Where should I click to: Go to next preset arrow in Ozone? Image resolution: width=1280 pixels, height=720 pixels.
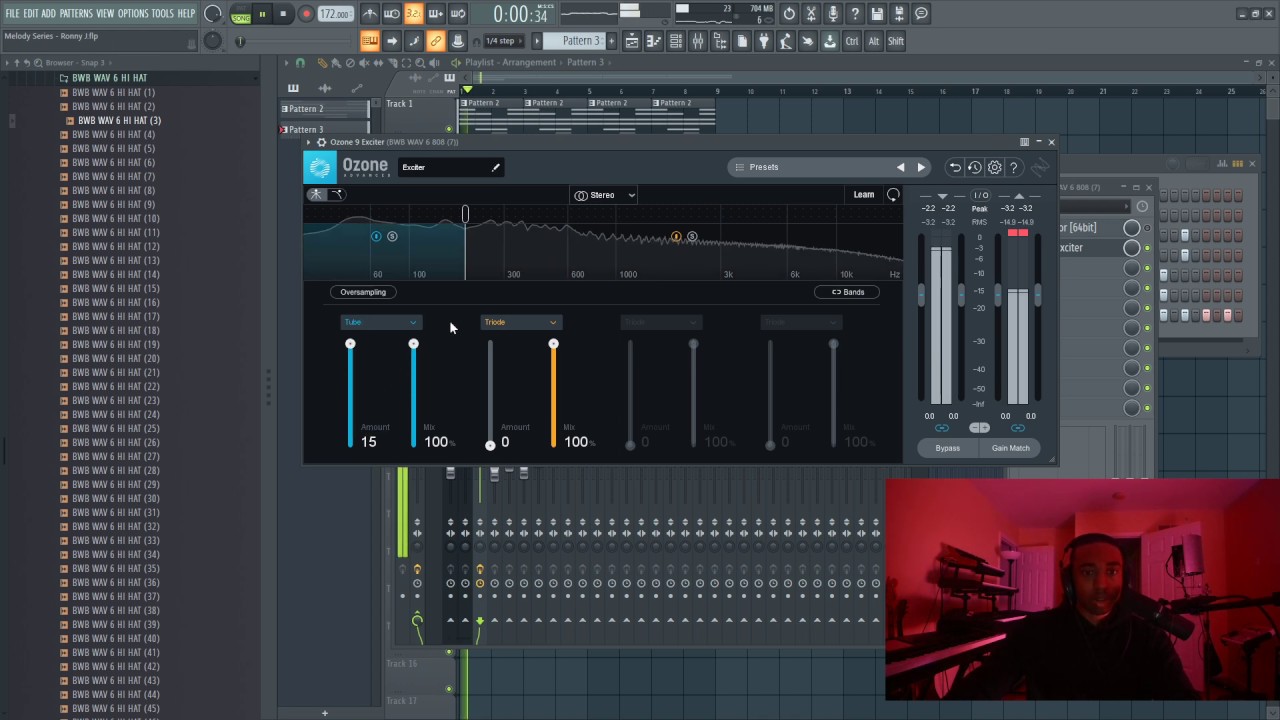click(x=921, y=167)
